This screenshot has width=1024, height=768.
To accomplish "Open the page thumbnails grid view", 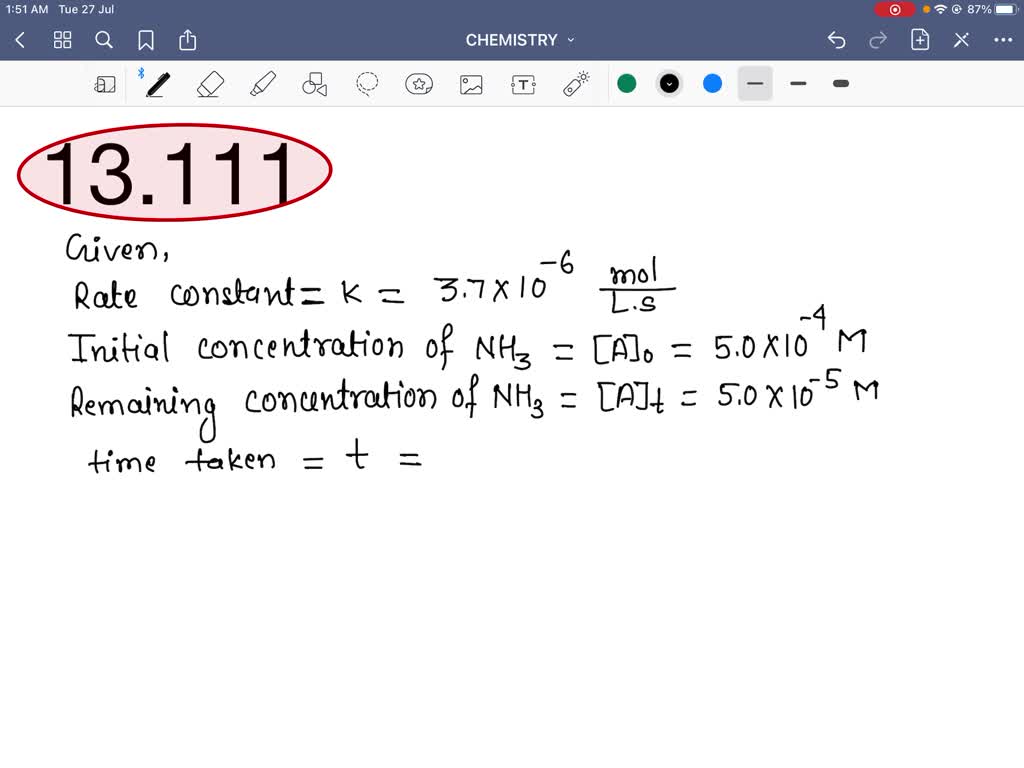I will 62,40.
